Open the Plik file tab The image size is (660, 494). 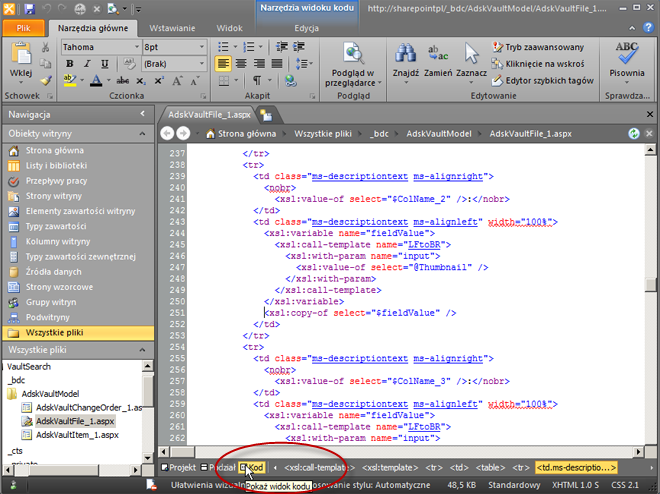[24, 28]
